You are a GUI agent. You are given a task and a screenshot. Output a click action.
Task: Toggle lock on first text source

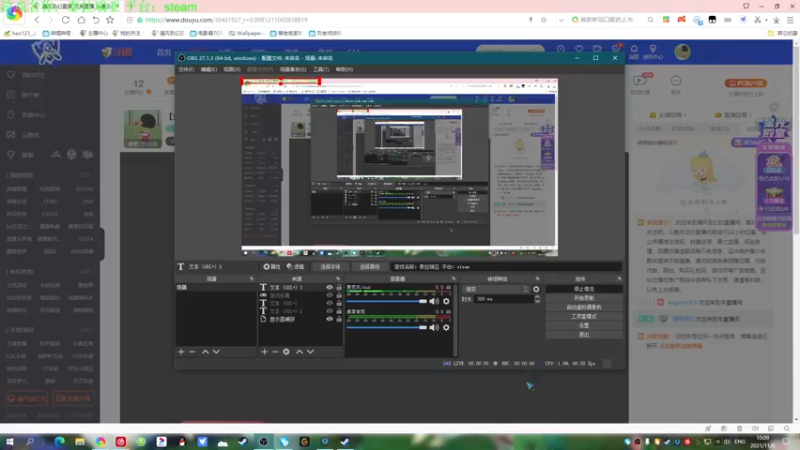(339, 287)
